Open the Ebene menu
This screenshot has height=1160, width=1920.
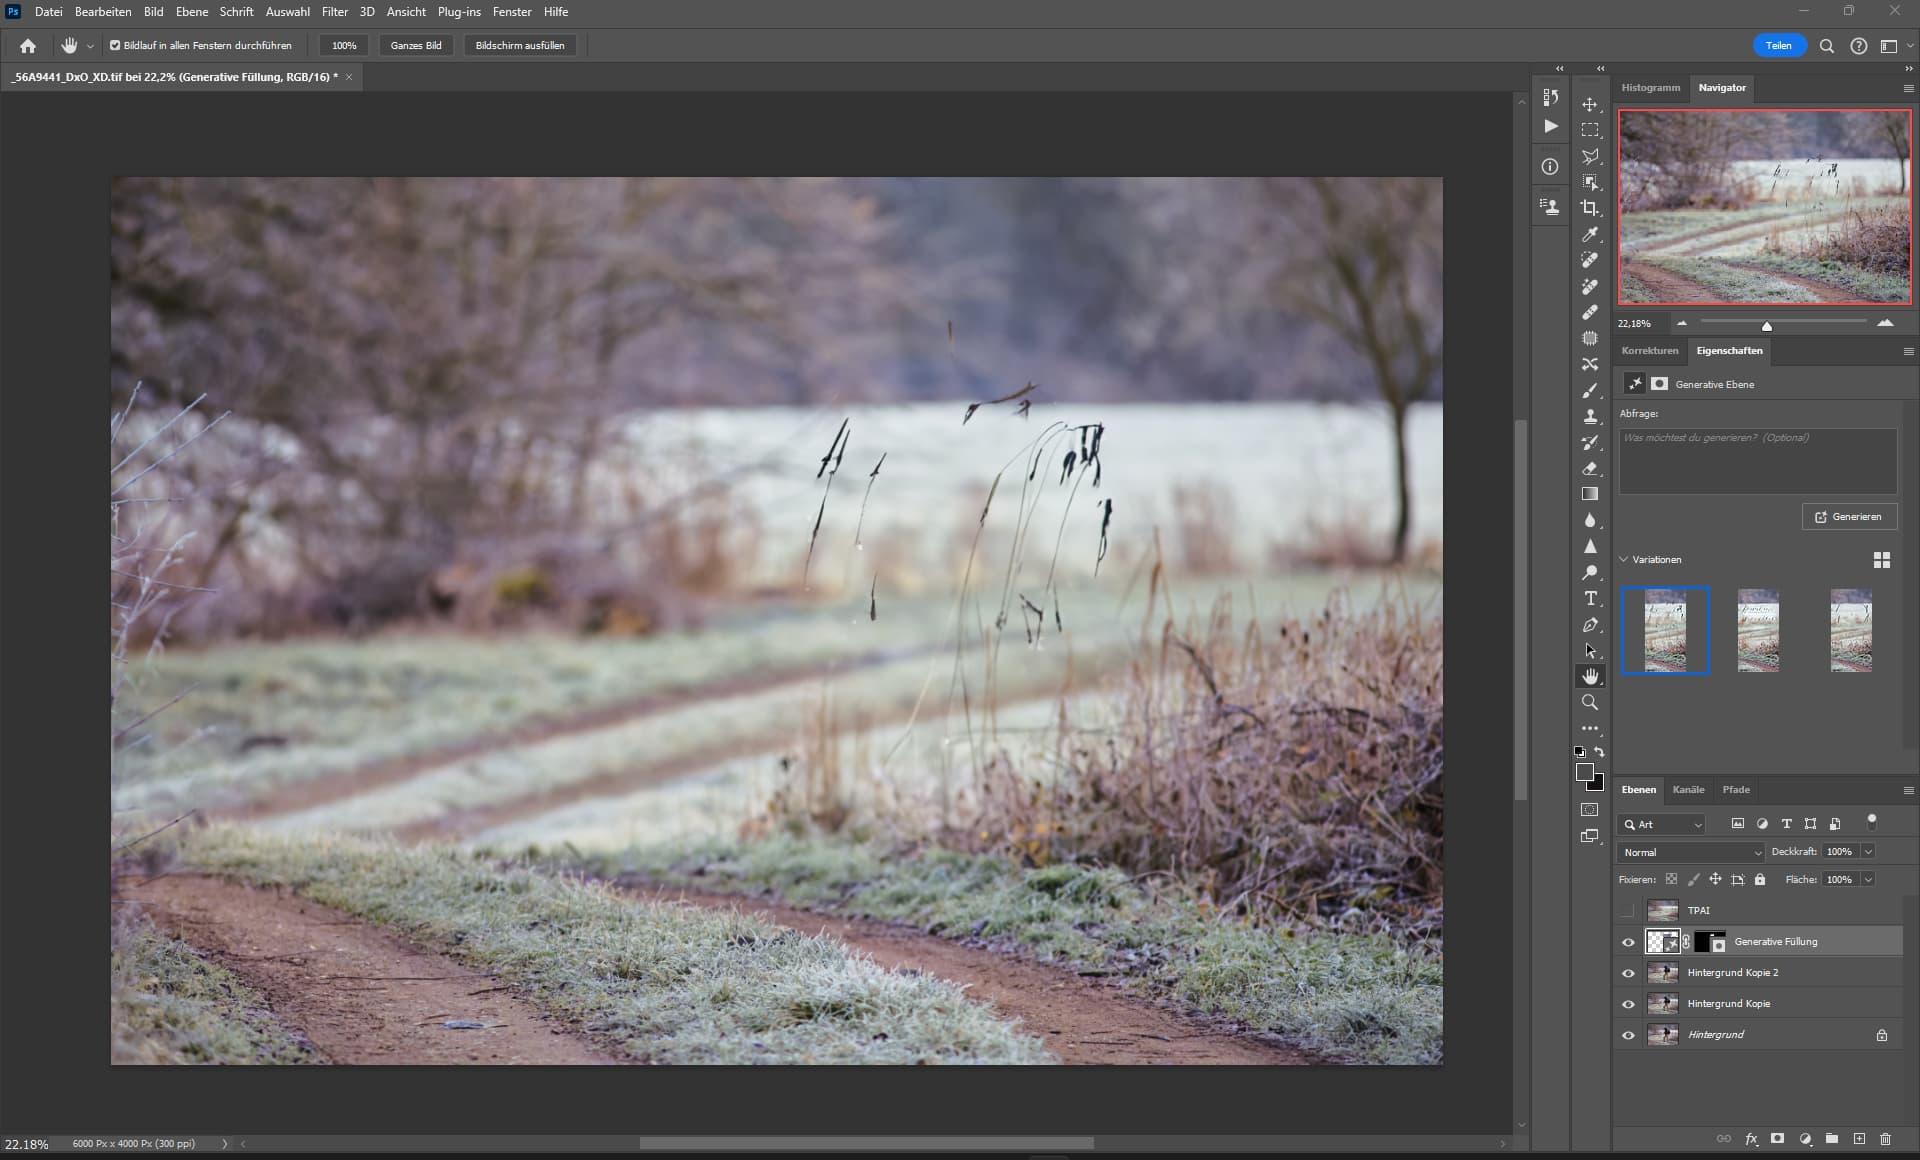(192, 12)
